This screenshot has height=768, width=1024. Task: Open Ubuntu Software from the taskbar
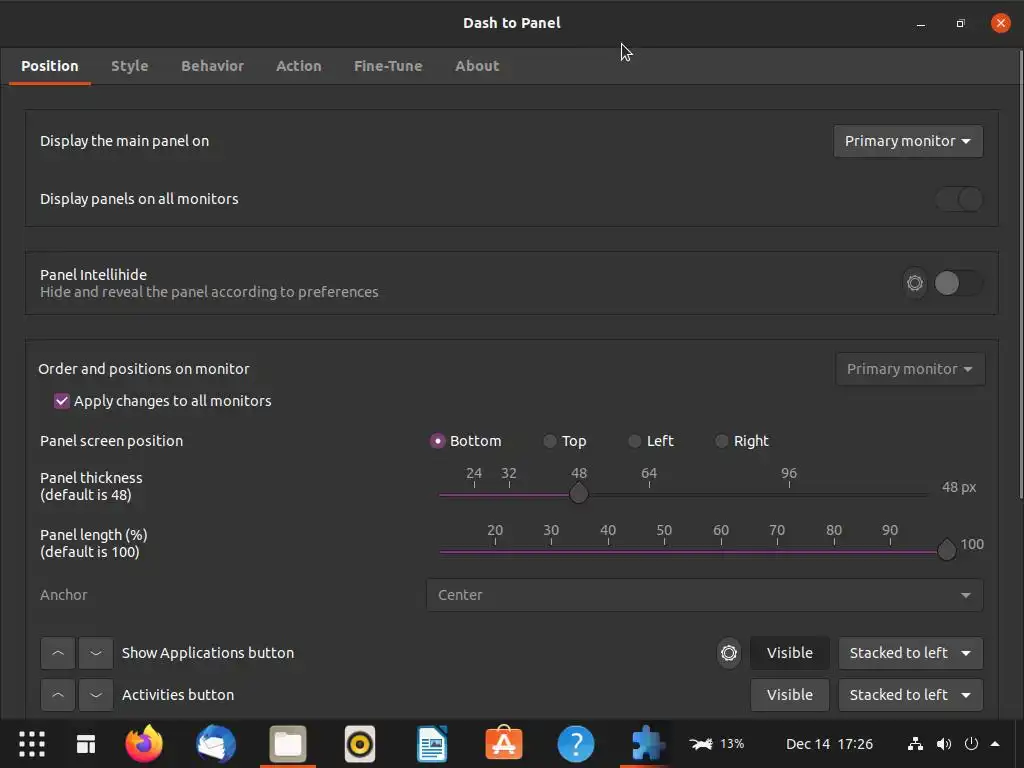504,744
